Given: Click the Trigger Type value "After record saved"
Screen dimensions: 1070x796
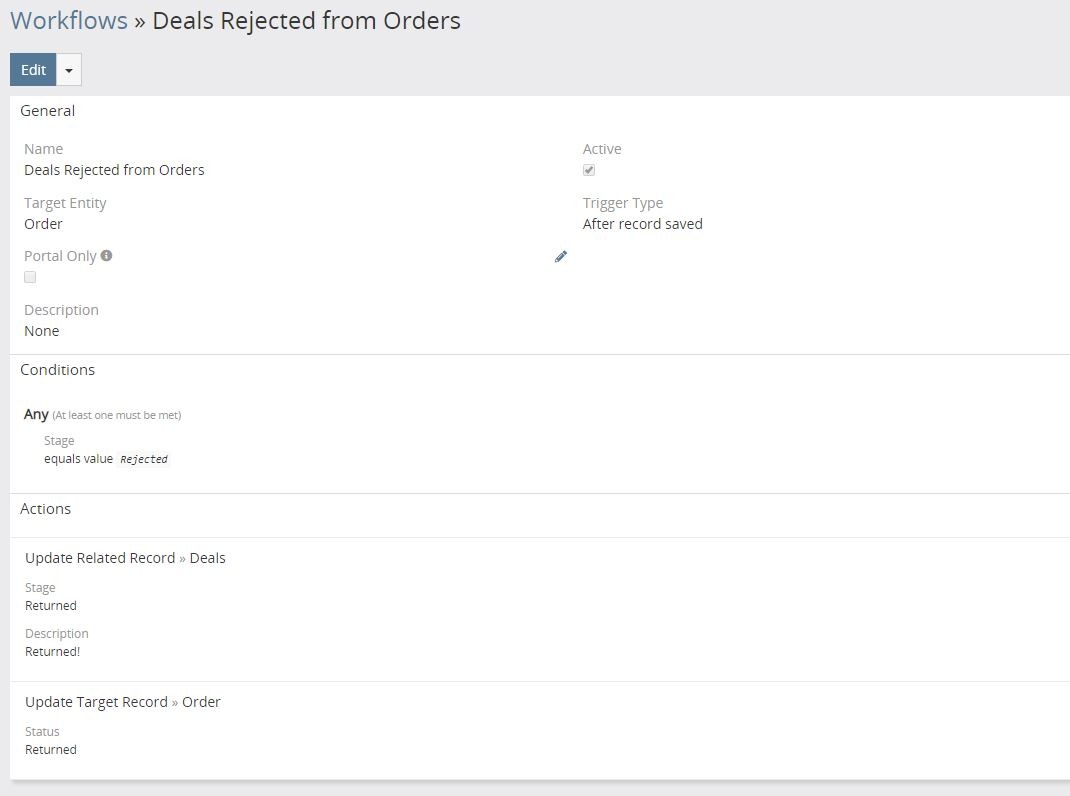Looking at the screenshot, I should point(642,224).
